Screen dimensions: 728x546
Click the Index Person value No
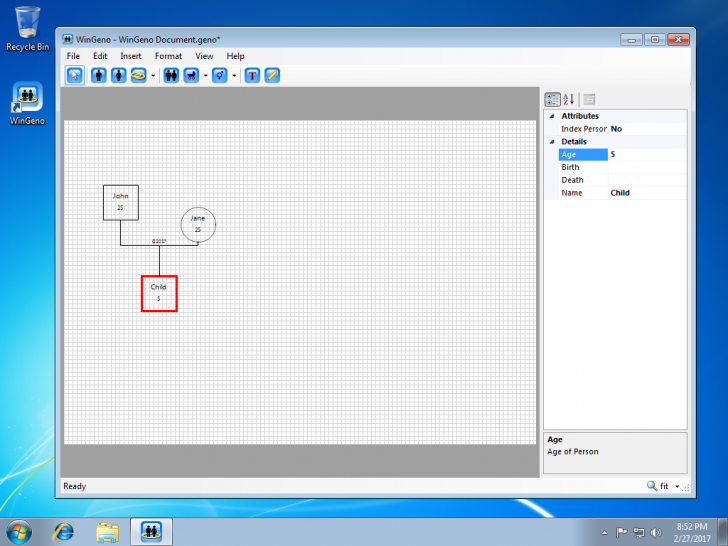[x=616, y=129]
